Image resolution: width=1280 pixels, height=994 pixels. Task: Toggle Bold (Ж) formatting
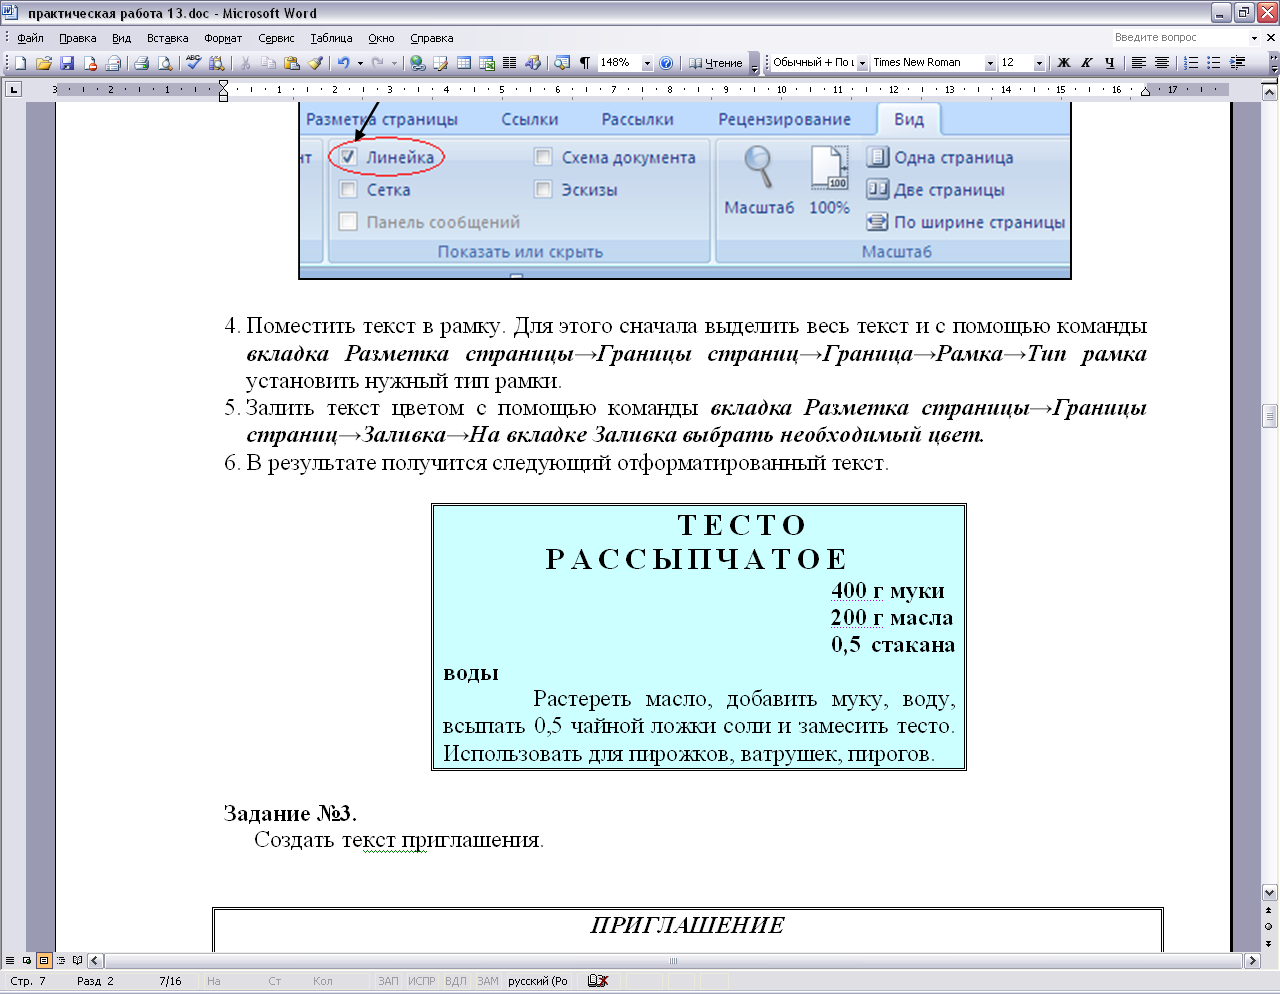(x=1064, y=63)
